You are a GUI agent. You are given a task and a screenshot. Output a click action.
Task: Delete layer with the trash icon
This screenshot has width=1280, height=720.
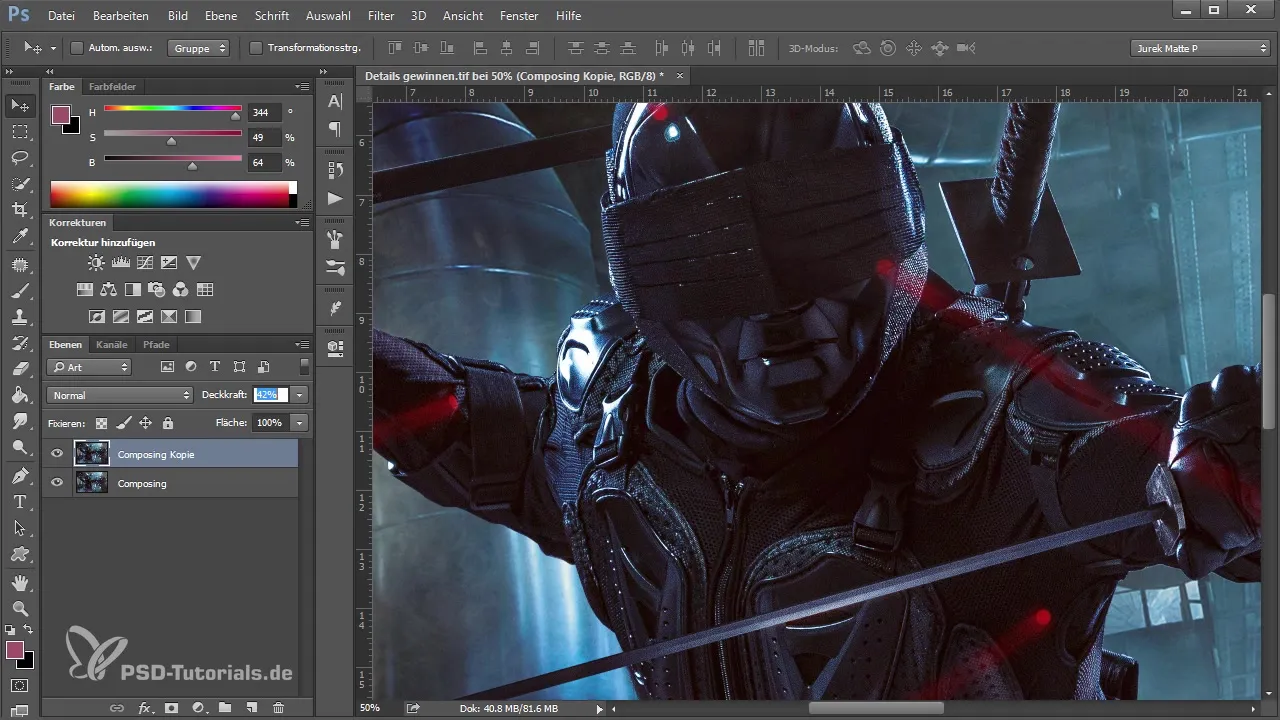coord(279,708)
